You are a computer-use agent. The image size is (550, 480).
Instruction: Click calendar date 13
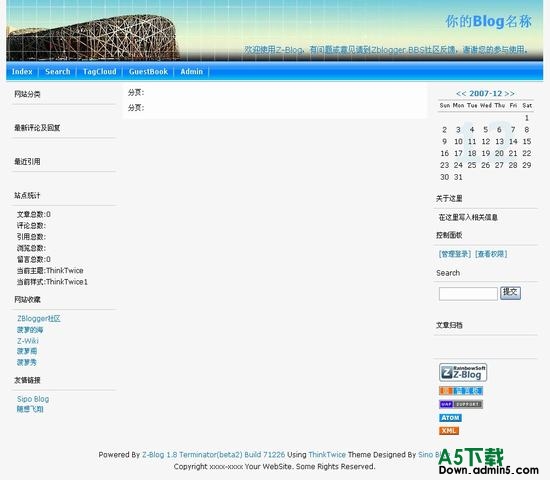tap(499, 142)
